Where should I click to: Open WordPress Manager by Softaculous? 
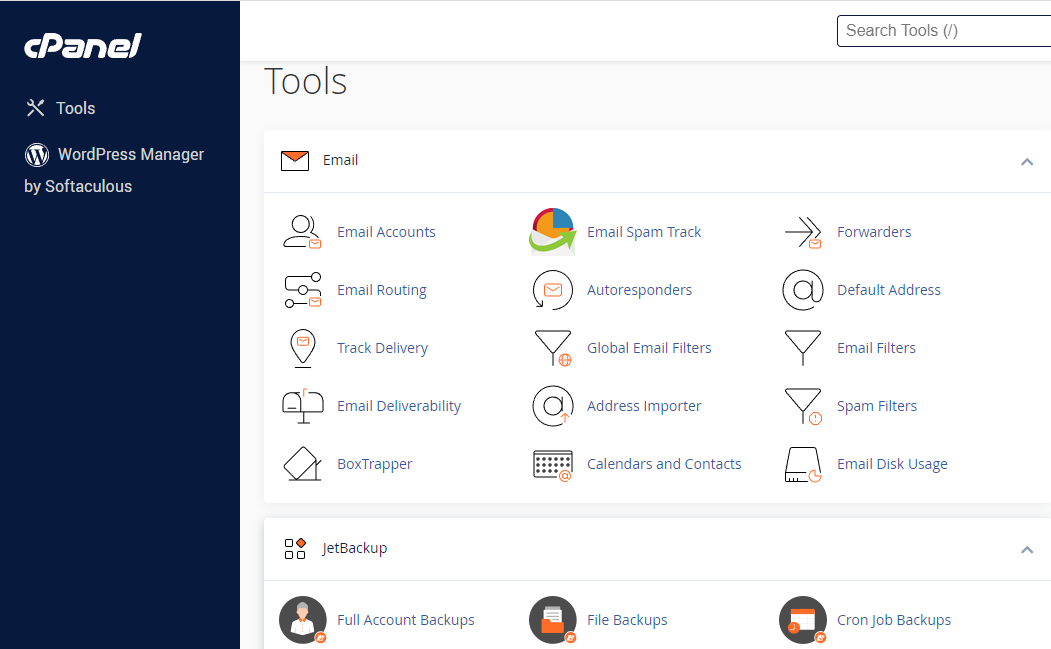click(x=114, y=170)
